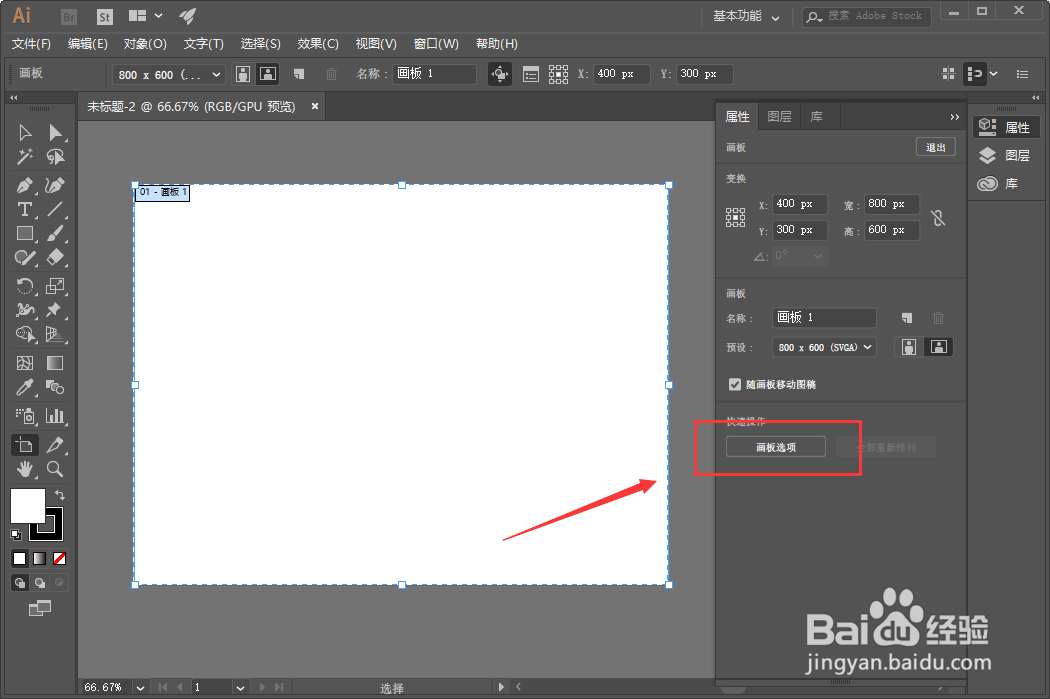Select the Paintbrush tool
Screen dimensions: 1050x699
[x=55, y=233]
